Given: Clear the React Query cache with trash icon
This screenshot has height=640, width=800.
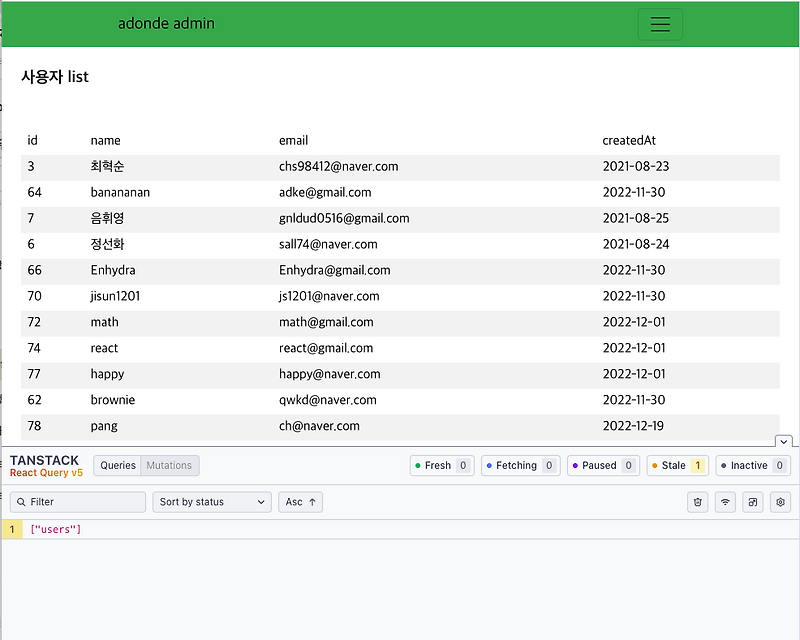Looking at the screenshot, I should pos(697,502).
